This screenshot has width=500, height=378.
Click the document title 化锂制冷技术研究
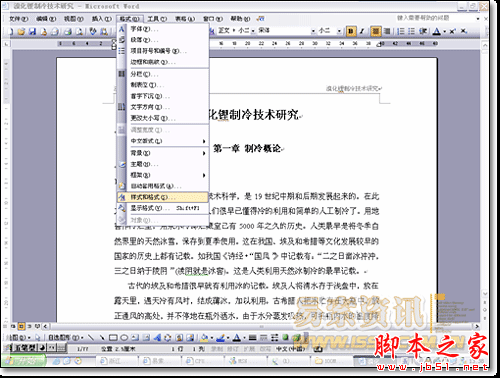click(x=254, y=115)
